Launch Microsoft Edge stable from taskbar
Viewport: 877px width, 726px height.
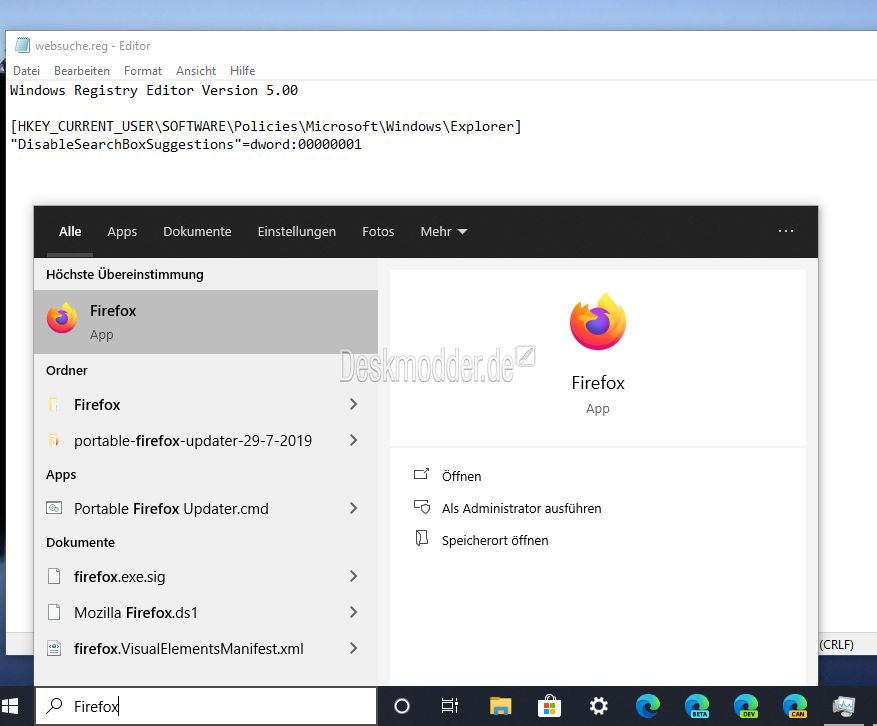click(648, 706)
